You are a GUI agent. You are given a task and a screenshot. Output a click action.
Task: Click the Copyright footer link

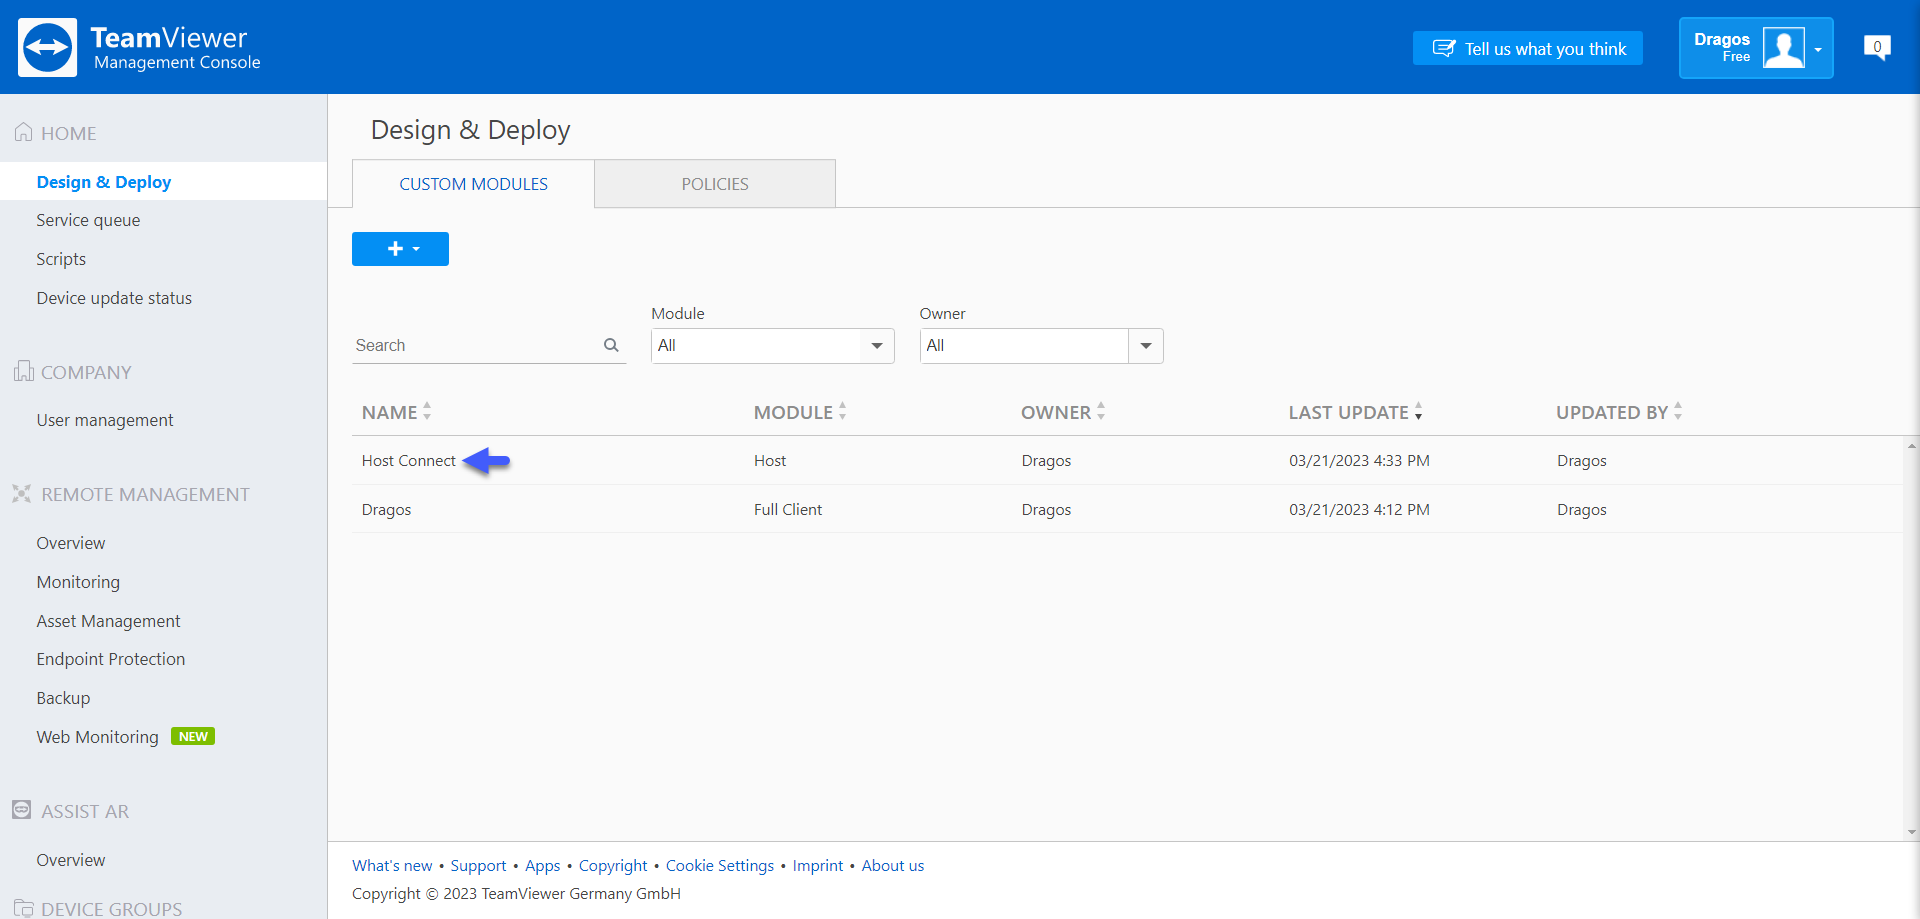[613, 866]
